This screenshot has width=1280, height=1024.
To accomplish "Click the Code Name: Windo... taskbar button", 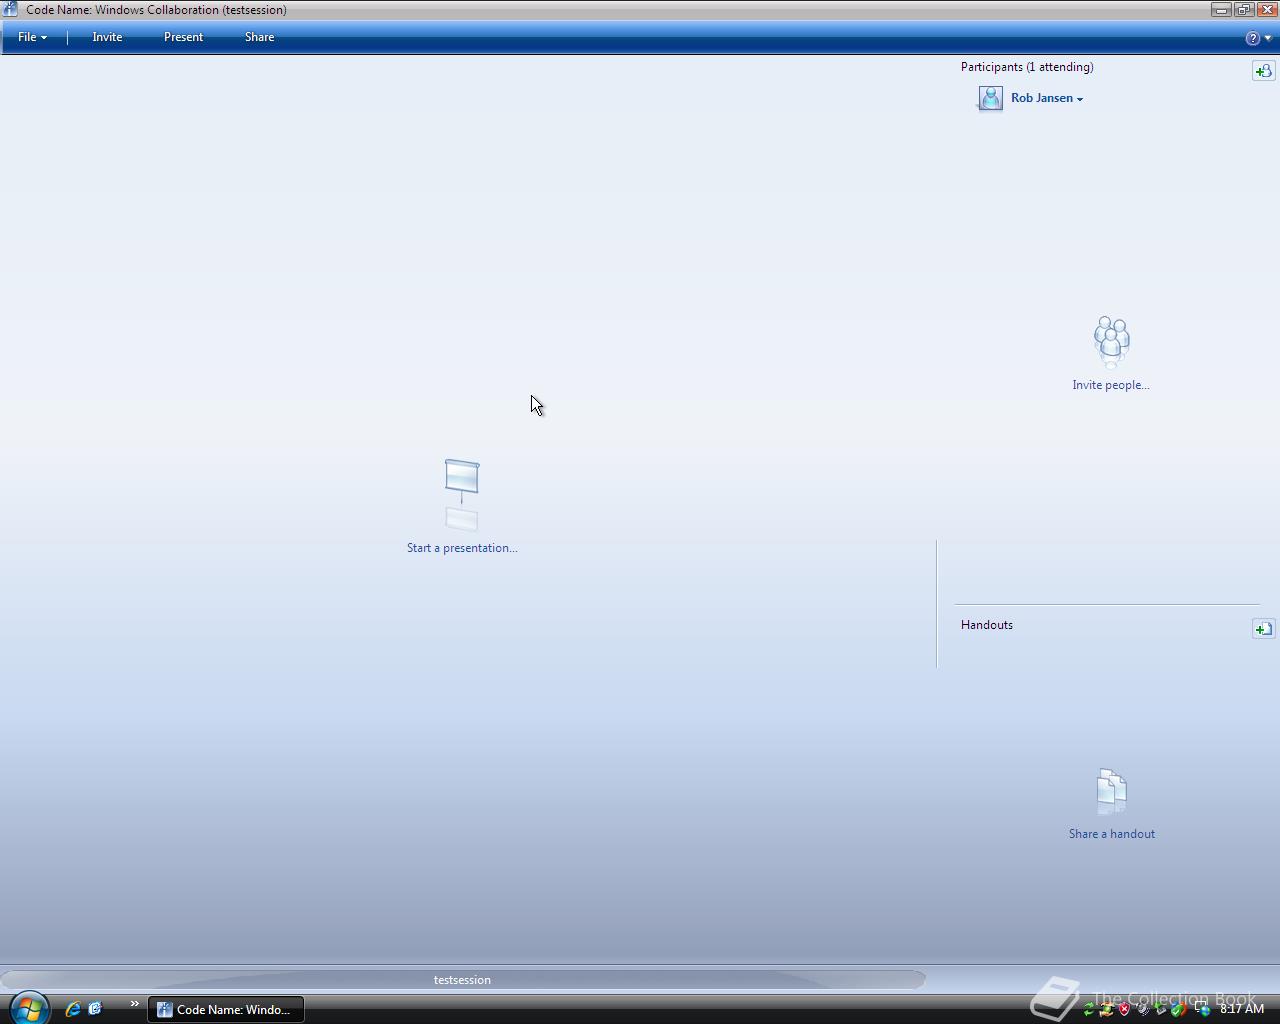I will coord(226,1010).
